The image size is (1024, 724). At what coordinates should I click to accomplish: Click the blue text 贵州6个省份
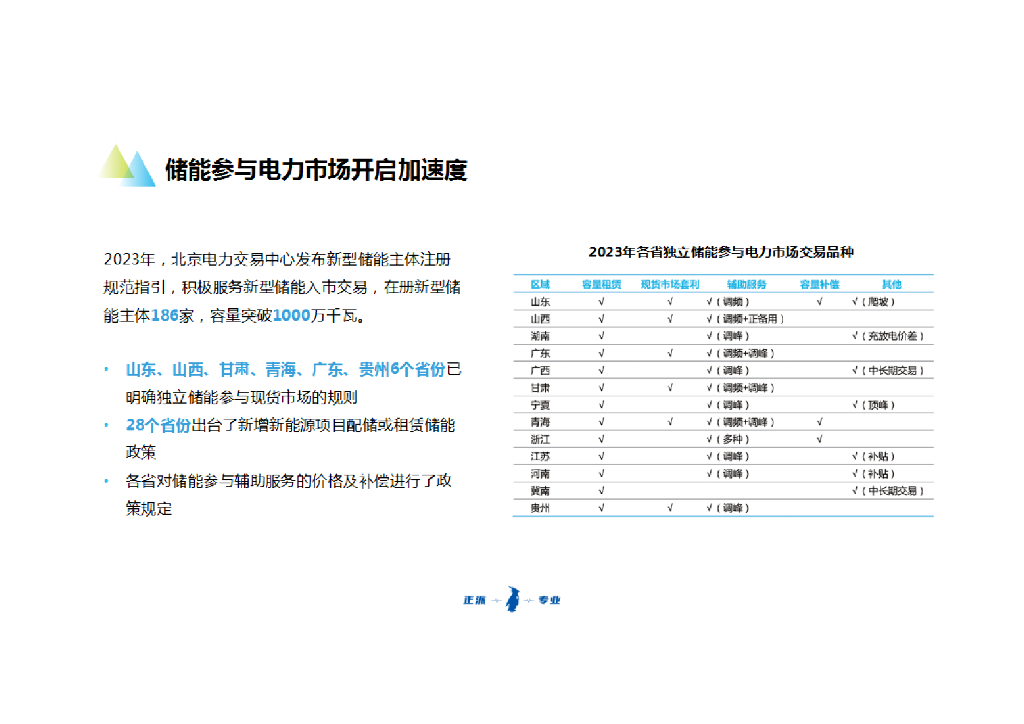tap(402, 370)
